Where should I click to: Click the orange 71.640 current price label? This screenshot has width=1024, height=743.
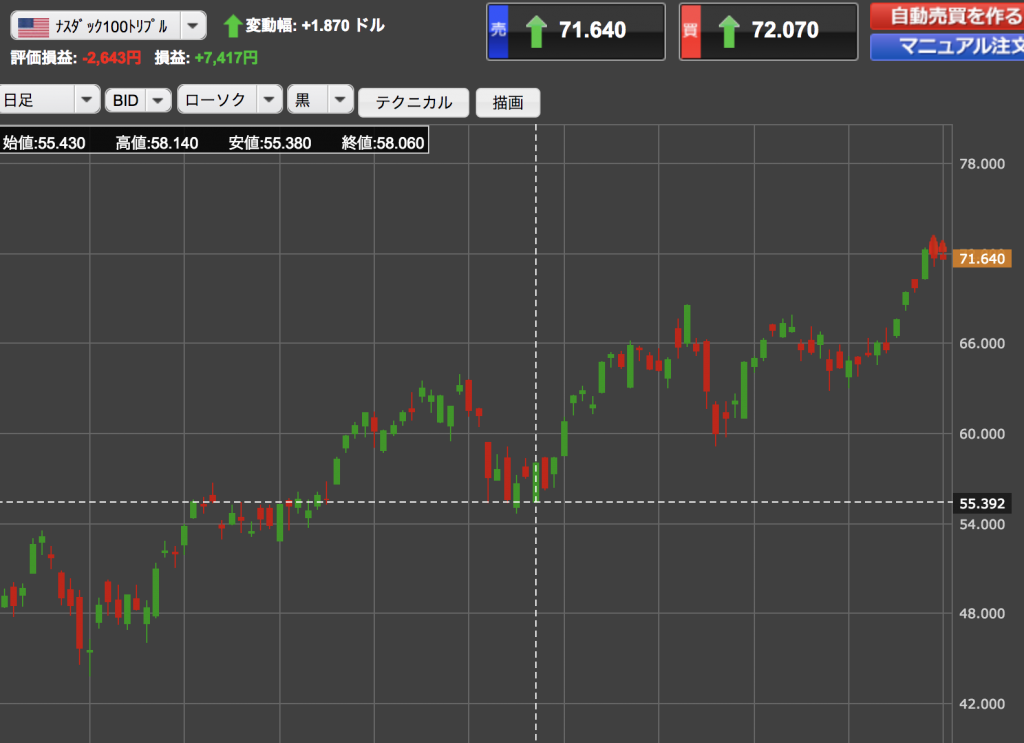pos(982,259)
